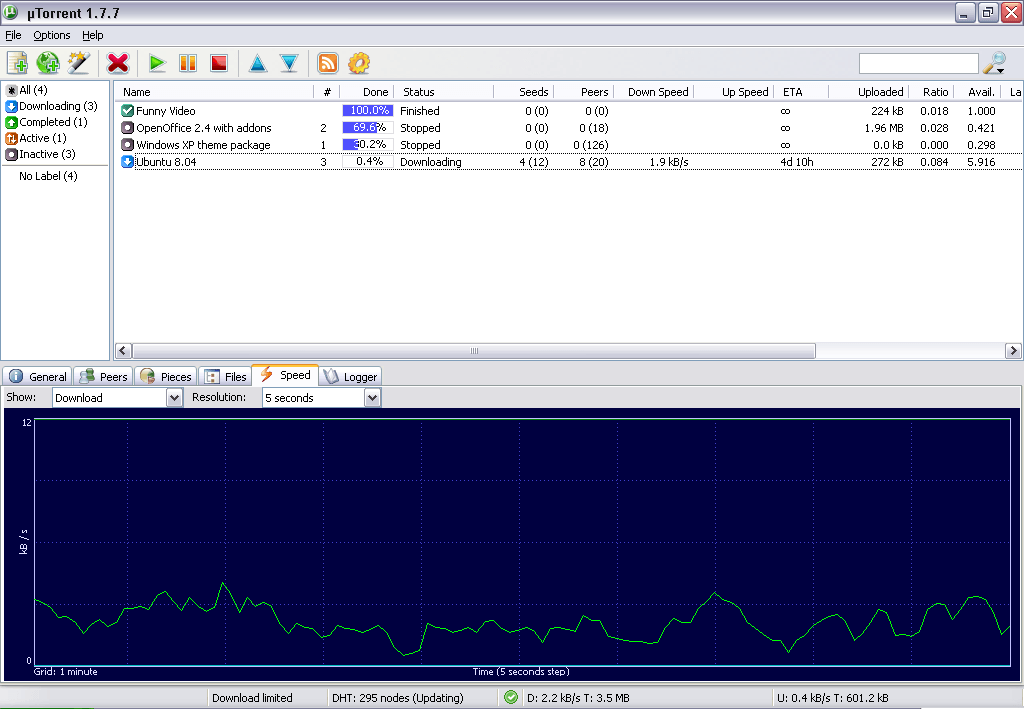Open the Add Torrent icon
The height and width of the screenshot is (710, 1024).
coord(16,62)
